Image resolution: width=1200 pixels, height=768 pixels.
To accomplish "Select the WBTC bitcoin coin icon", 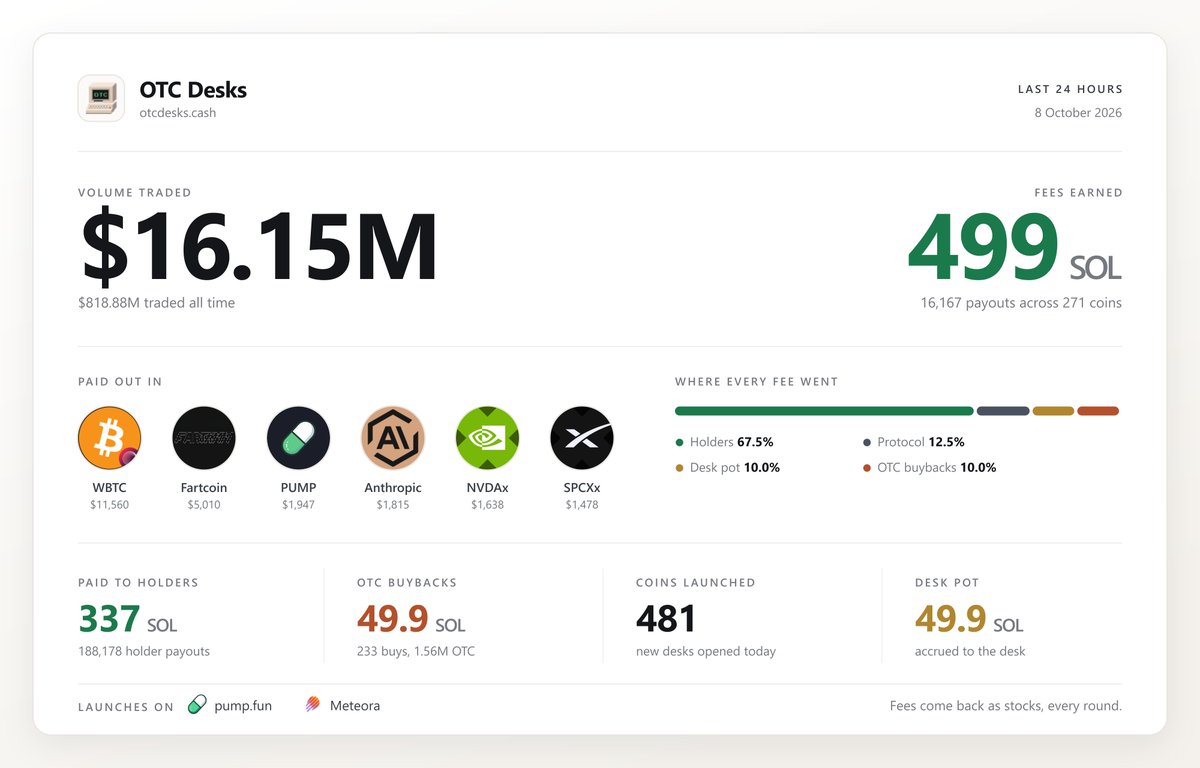I will [110, 438].
